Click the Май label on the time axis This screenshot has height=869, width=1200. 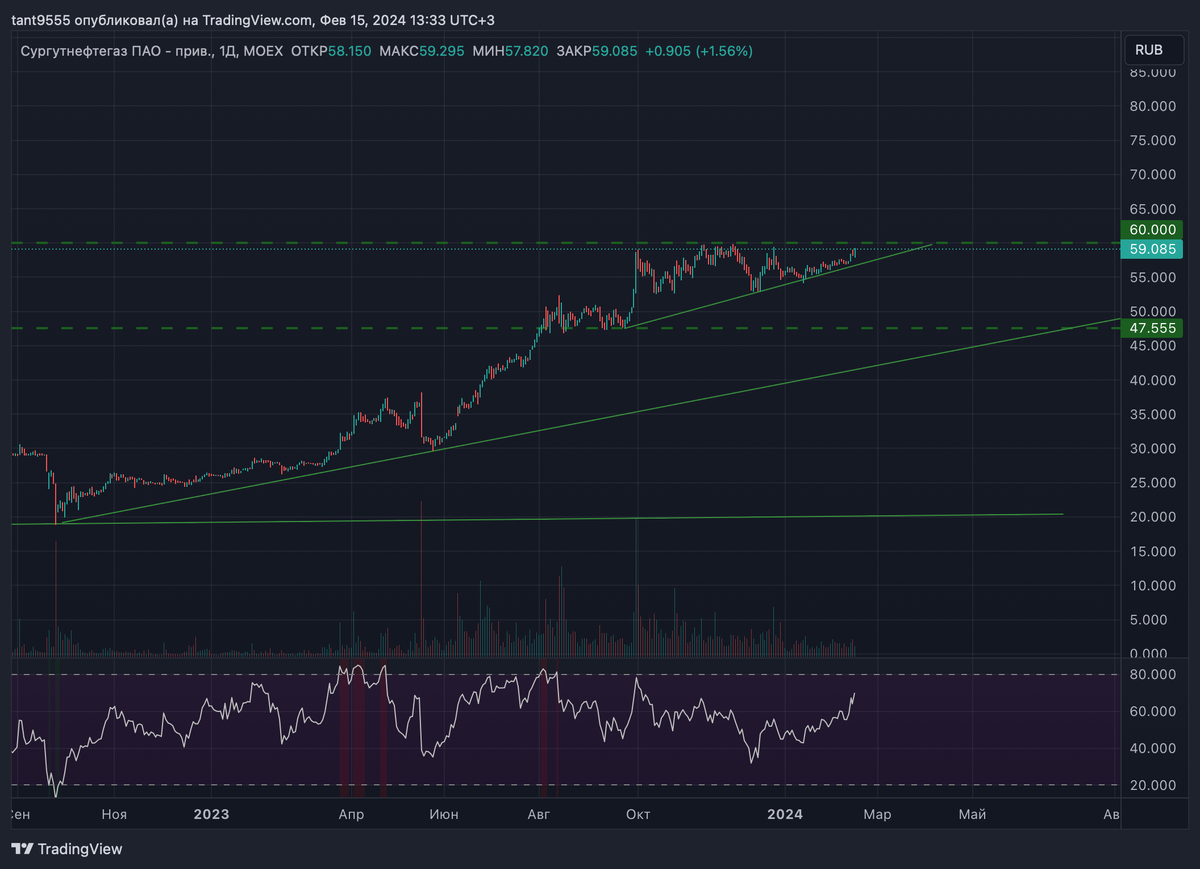click(x=972, y=815)
